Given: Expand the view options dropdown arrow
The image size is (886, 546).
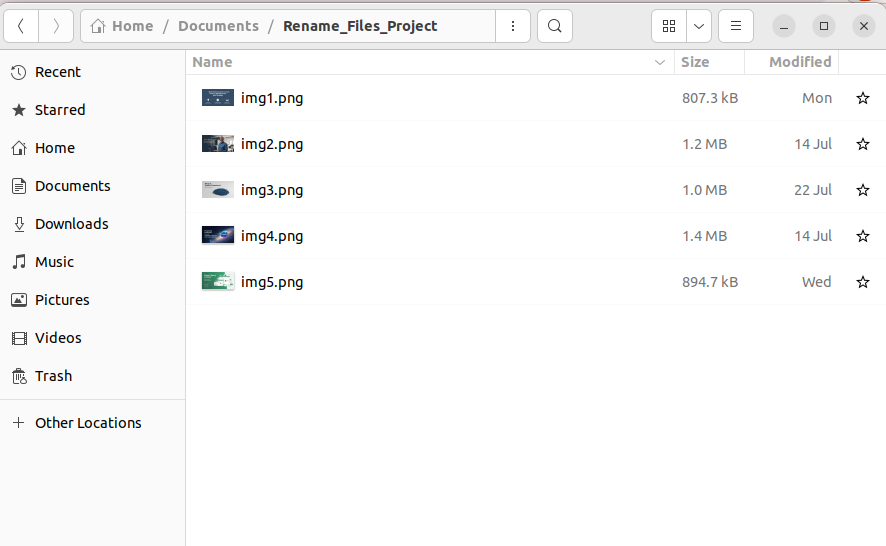Looking at the screenshot, I should tap(699, 26).
